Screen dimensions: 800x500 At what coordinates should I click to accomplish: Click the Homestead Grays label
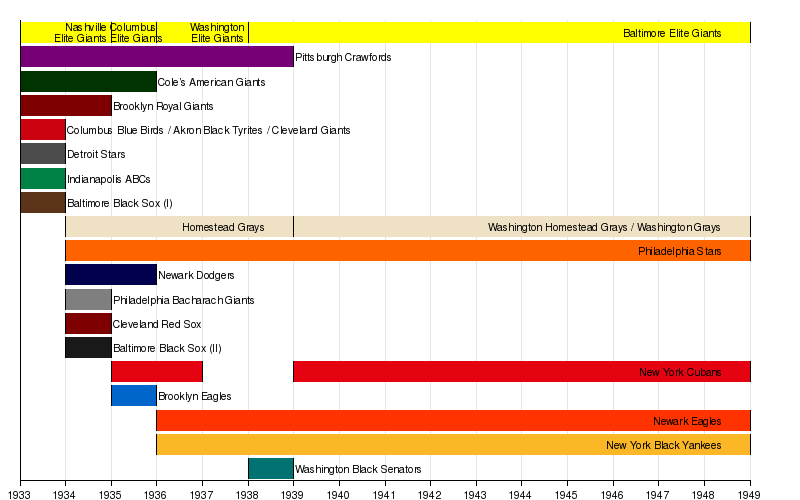coord(223,228)
